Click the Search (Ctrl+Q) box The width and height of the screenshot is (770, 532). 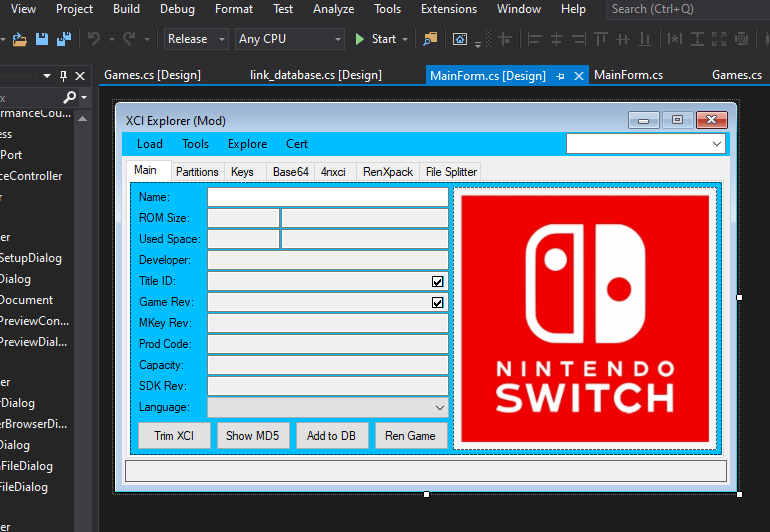tap(688, 9)
